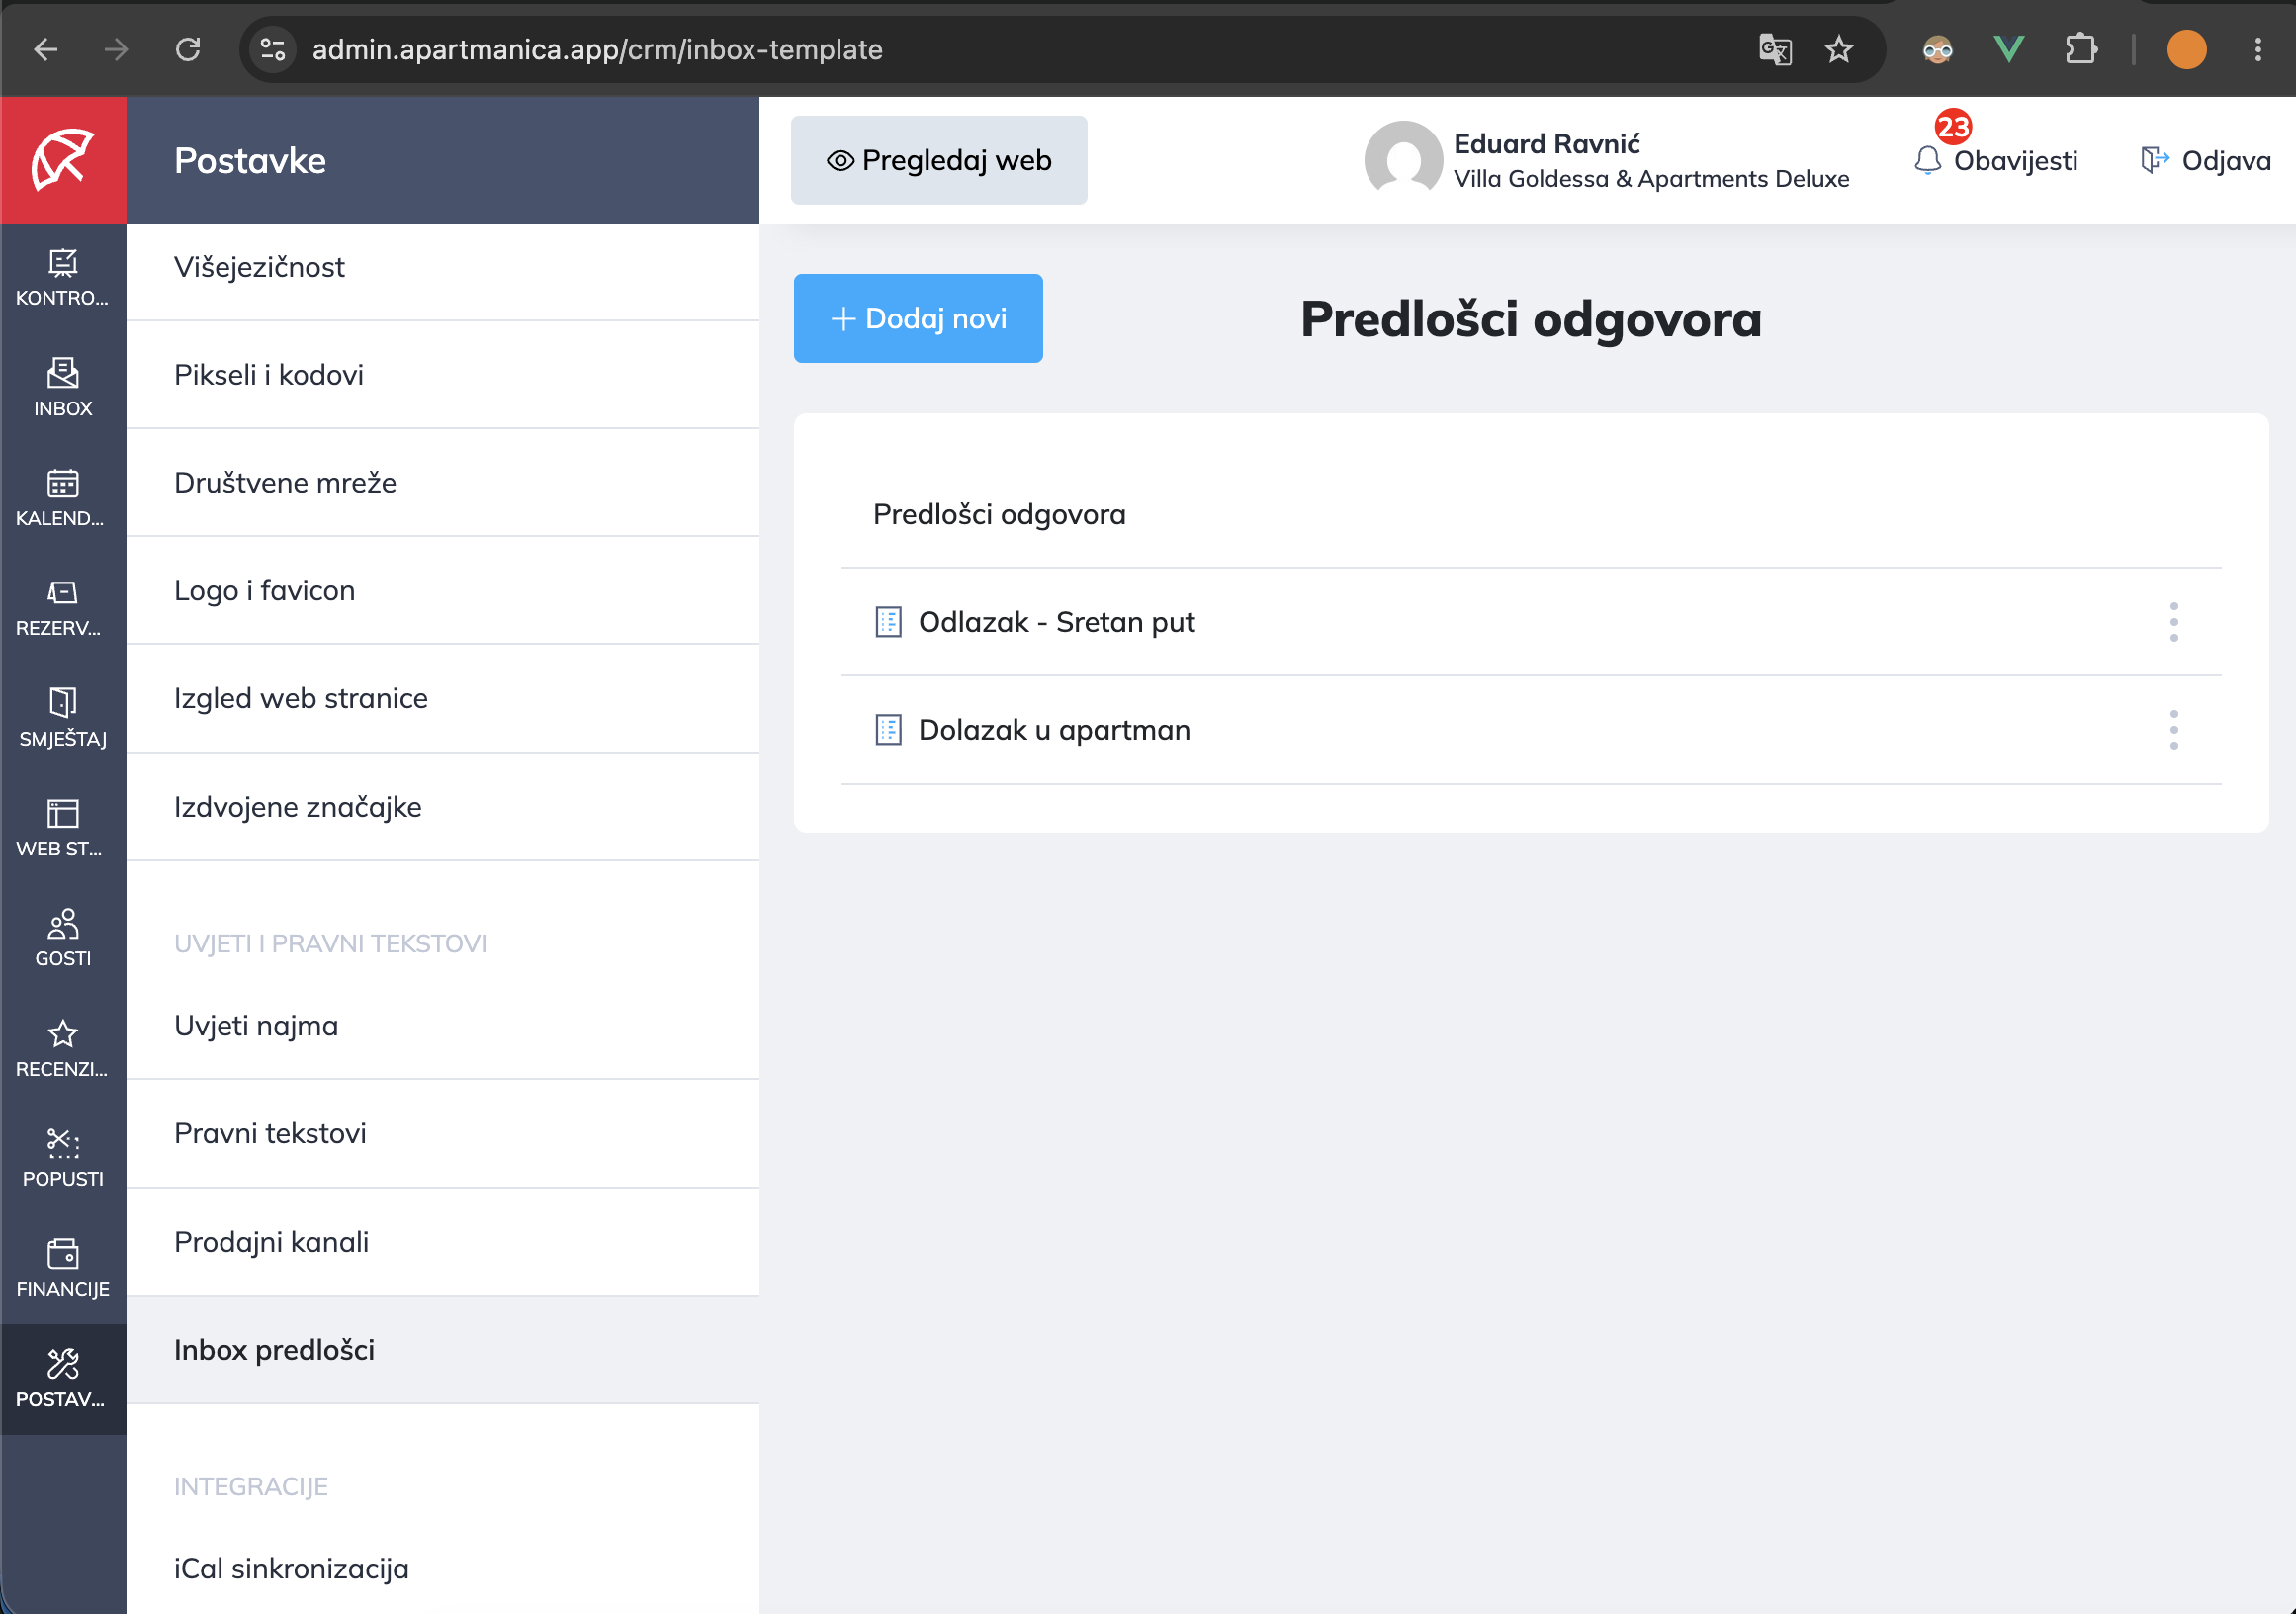Click the site info icon in address bar
2296x1614 pixels.
(x=272, y=49)
